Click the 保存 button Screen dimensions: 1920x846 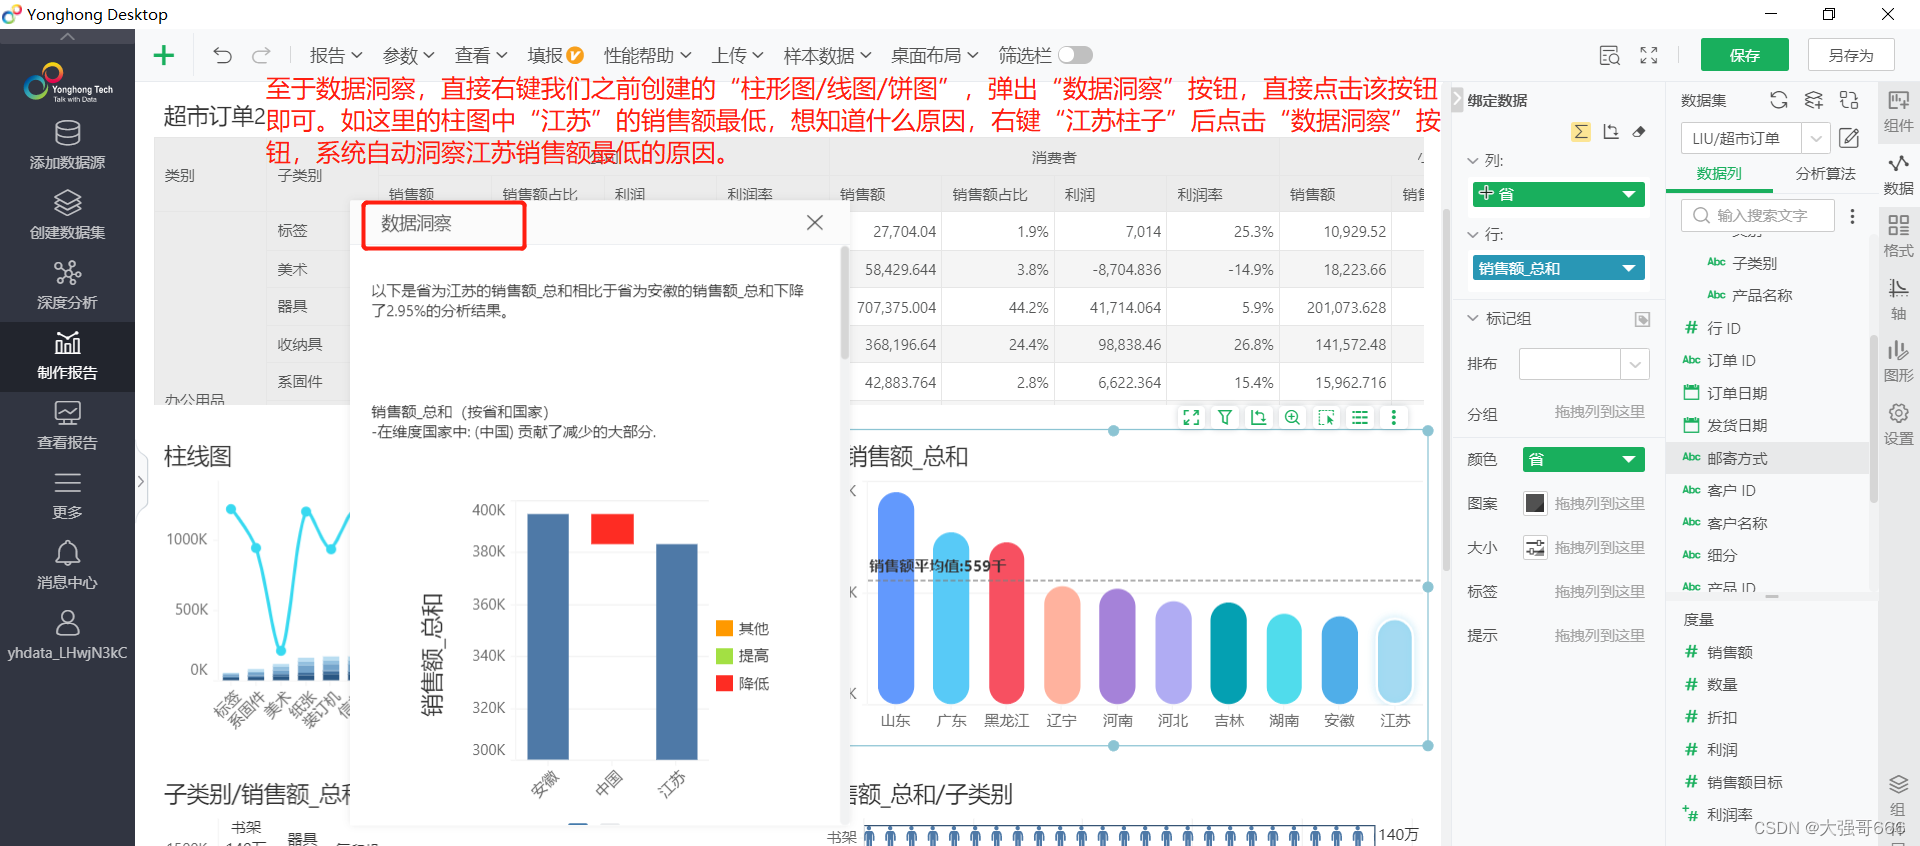click(x=1745, y=55)
